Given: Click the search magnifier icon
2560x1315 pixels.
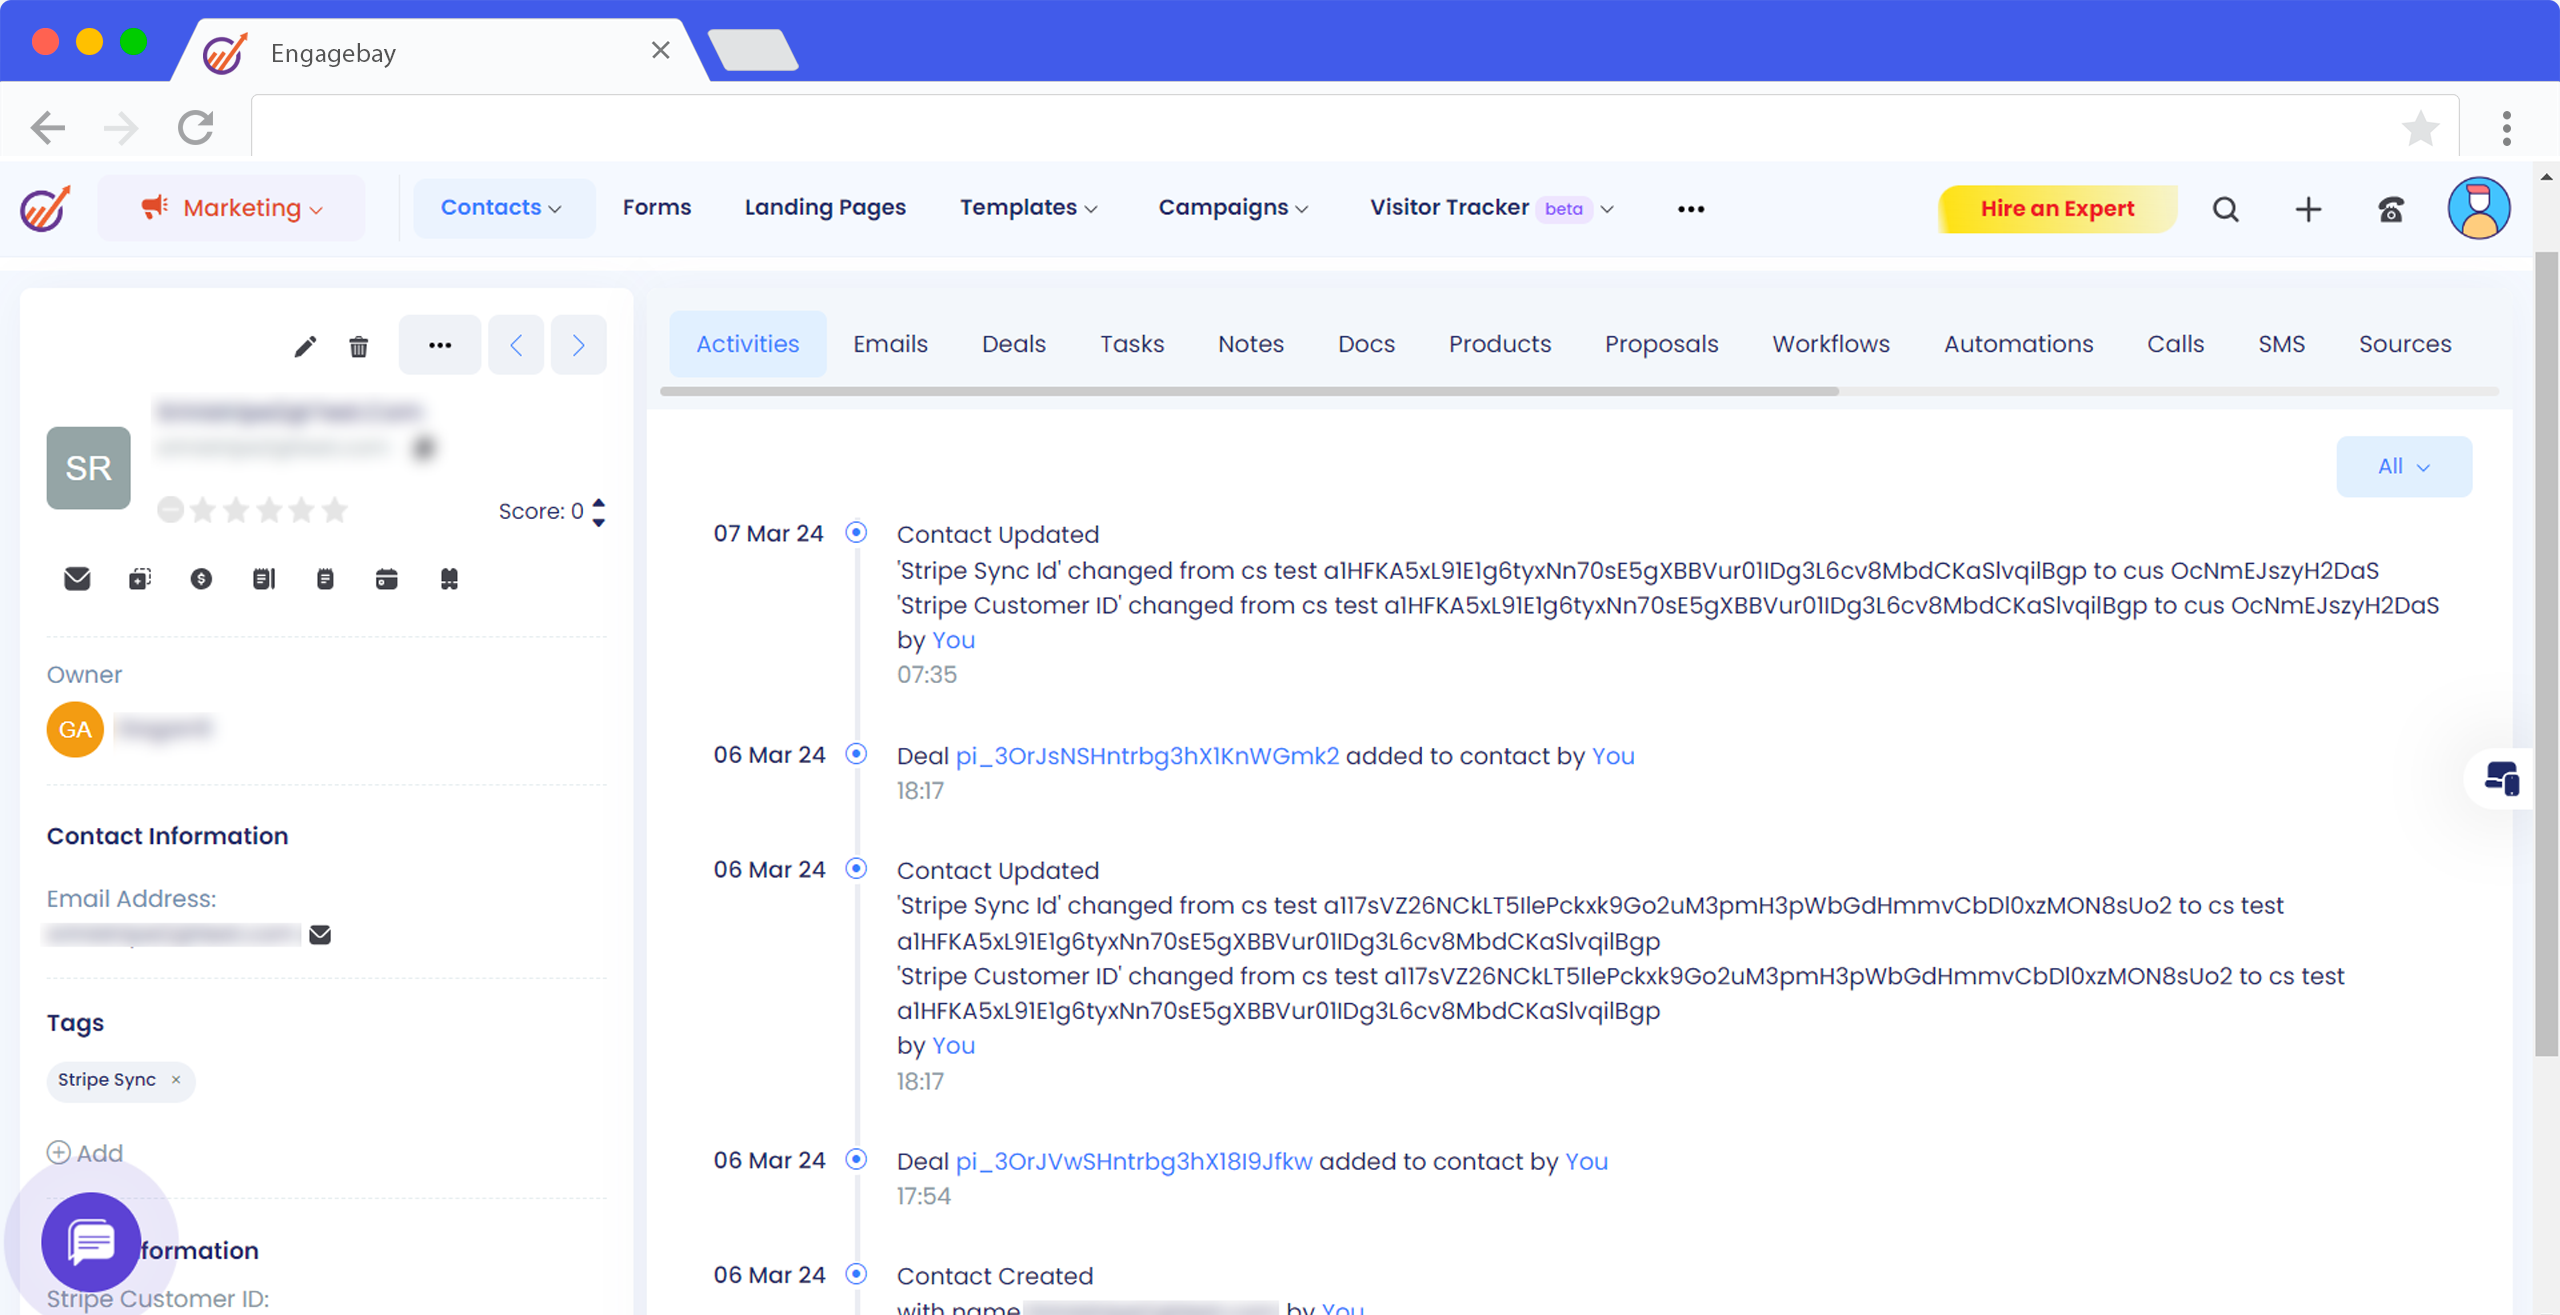Looking at the screenshot, I should [2225, 209].
